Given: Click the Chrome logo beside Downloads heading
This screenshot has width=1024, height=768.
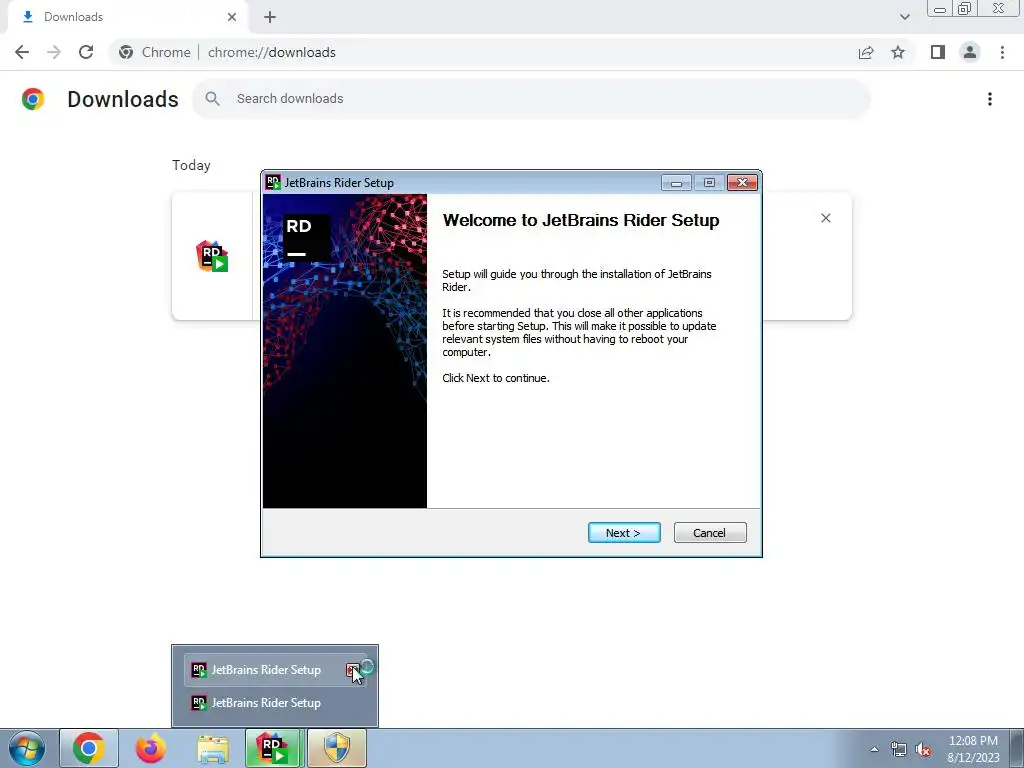Looking at the screenshot, I should coord(33,99).
